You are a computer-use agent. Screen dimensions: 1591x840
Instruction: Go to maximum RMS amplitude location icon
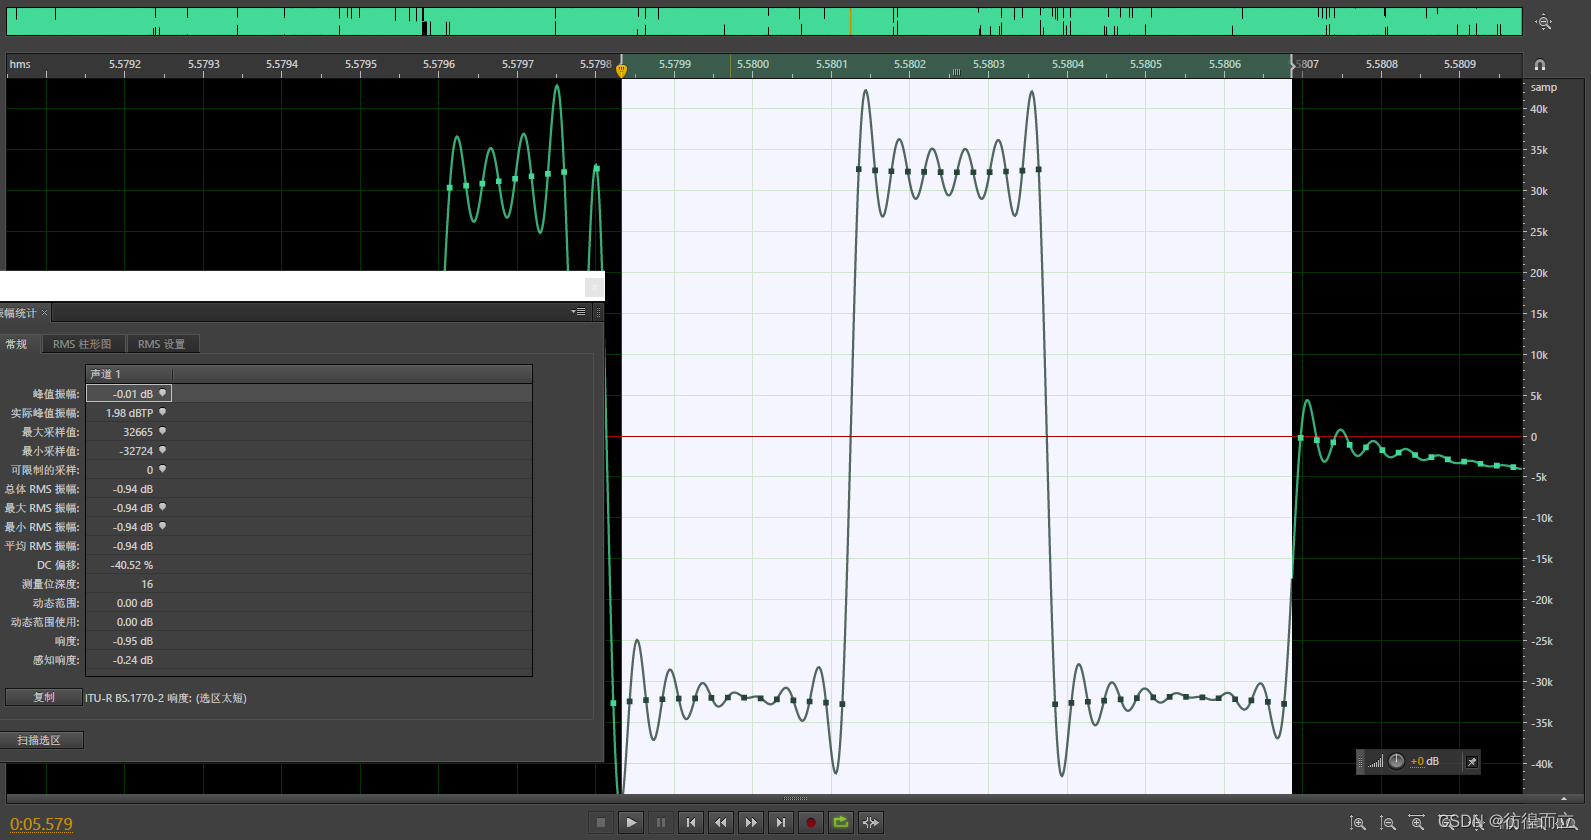[x=162, y=507]
